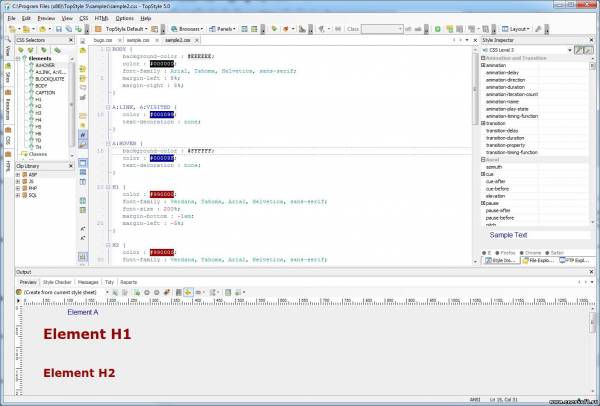Select transition-duration property in Style Inspector

pyautogui.click(x=505, y=138)
